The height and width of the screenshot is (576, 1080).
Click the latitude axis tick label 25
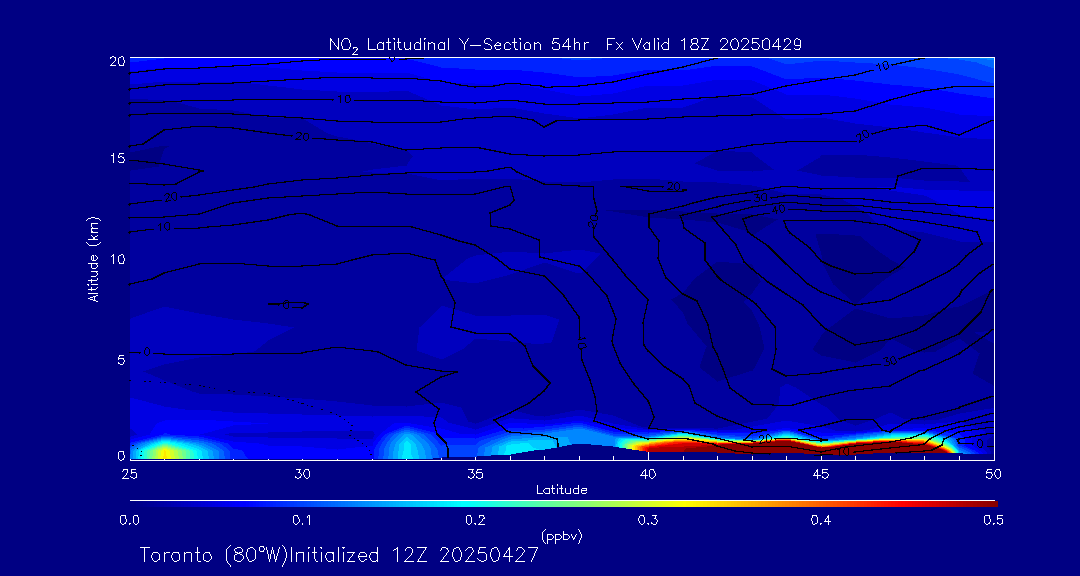129,474
